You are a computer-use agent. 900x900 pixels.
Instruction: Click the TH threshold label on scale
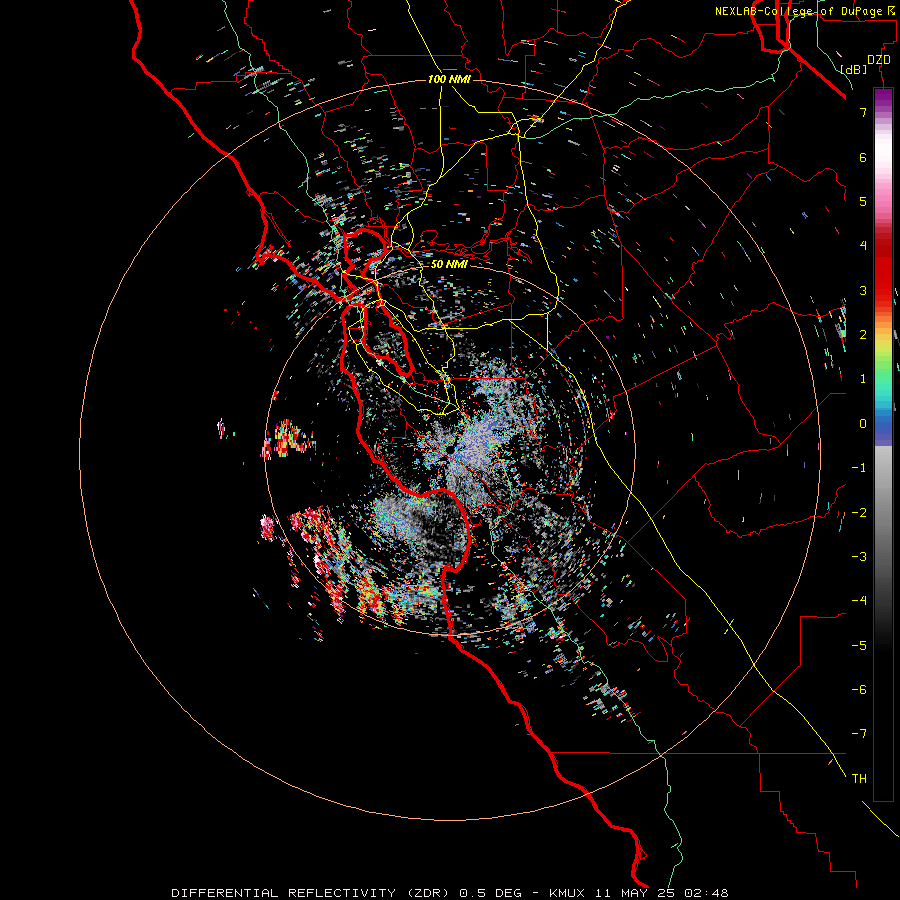click(x=859, y=779)
